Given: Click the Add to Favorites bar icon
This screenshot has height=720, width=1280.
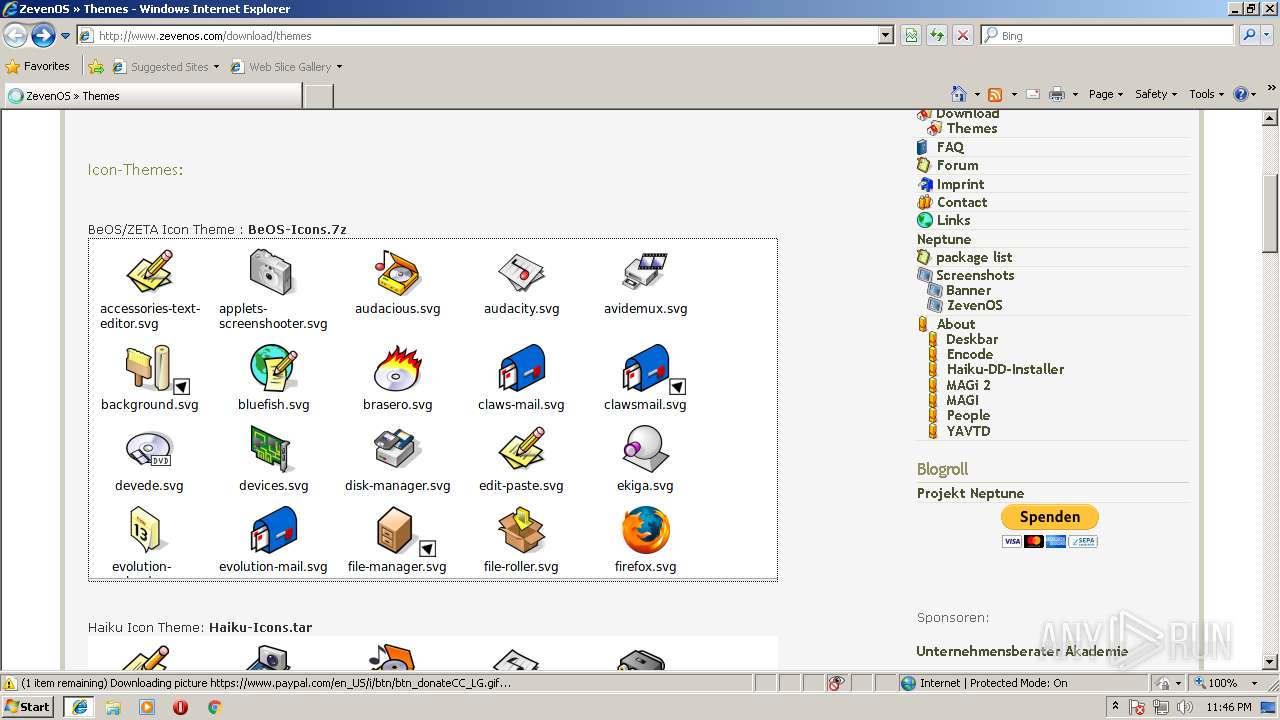Looking at the screenshot, I should click(x=96, y=67).
